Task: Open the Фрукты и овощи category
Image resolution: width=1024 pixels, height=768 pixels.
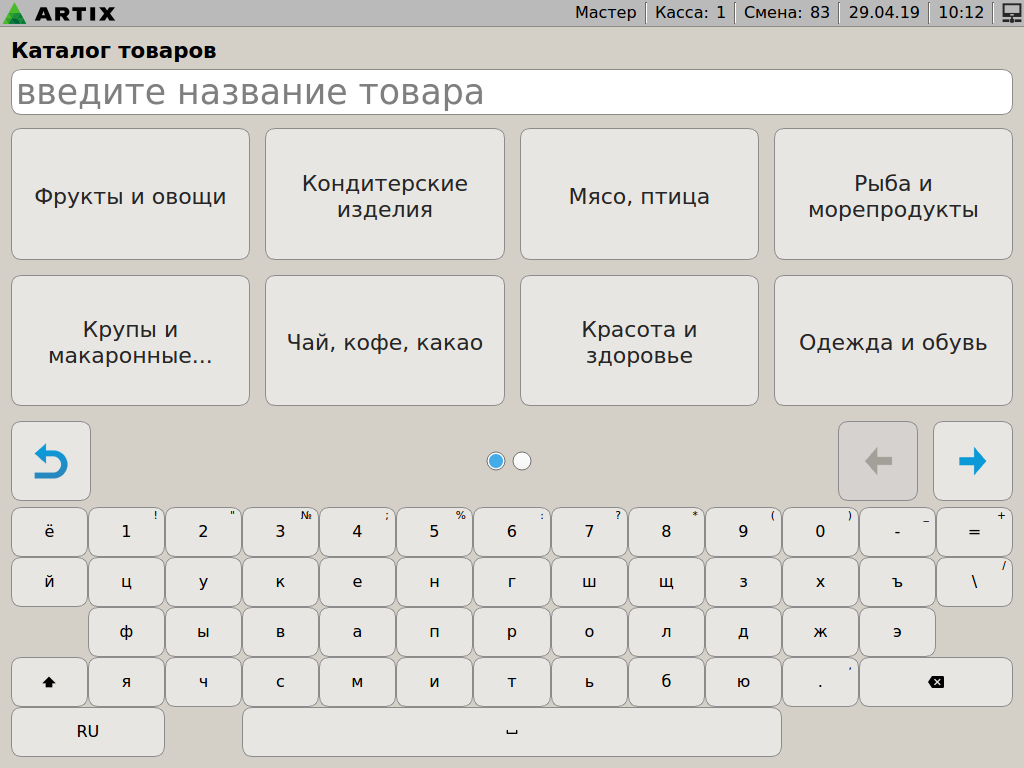Action: 130,194
